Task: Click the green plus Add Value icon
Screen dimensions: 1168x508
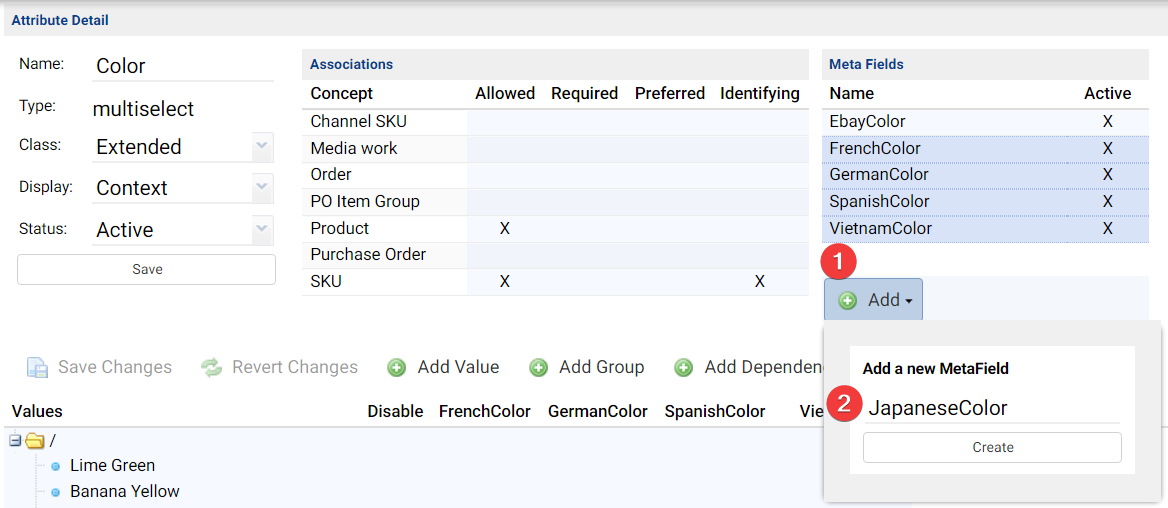Action: pos(397,367)
